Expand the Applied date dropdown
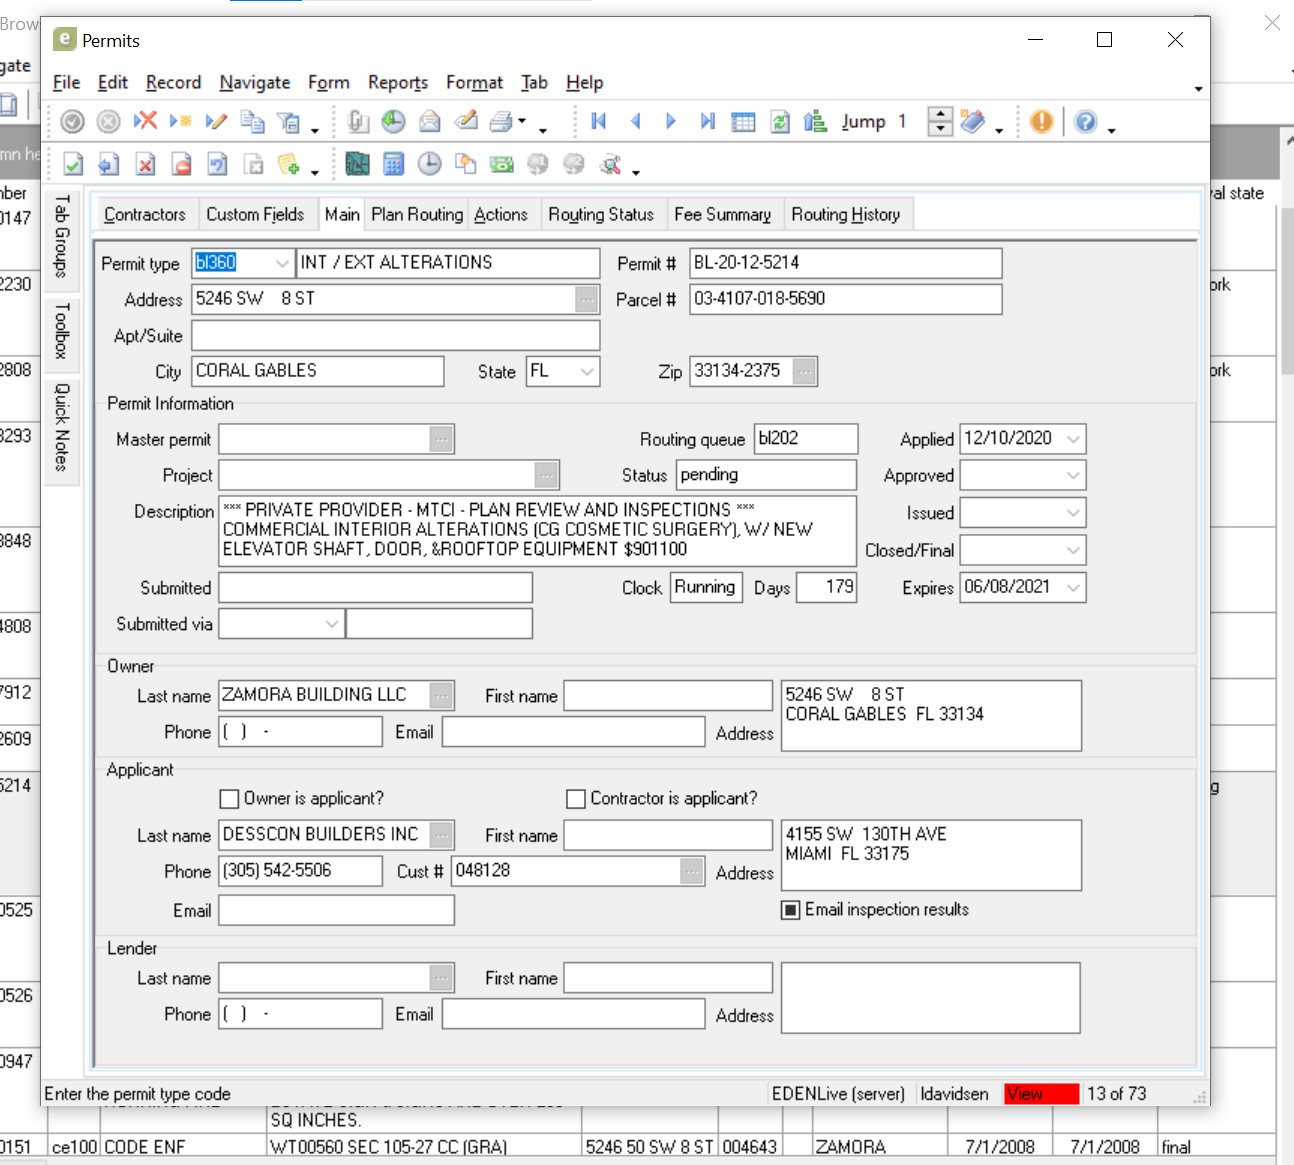 tap(1073, 439)
